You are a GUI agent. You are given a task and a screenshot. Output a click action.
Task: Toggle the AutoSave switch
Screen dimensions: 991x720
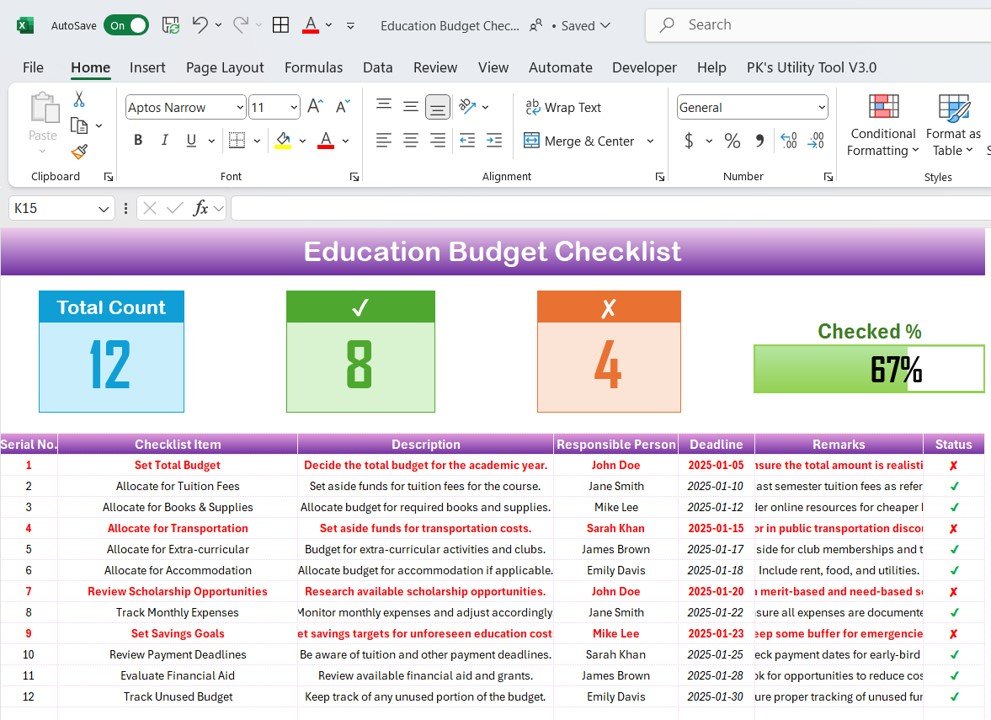pyautogui.click(x=126, y=25)
